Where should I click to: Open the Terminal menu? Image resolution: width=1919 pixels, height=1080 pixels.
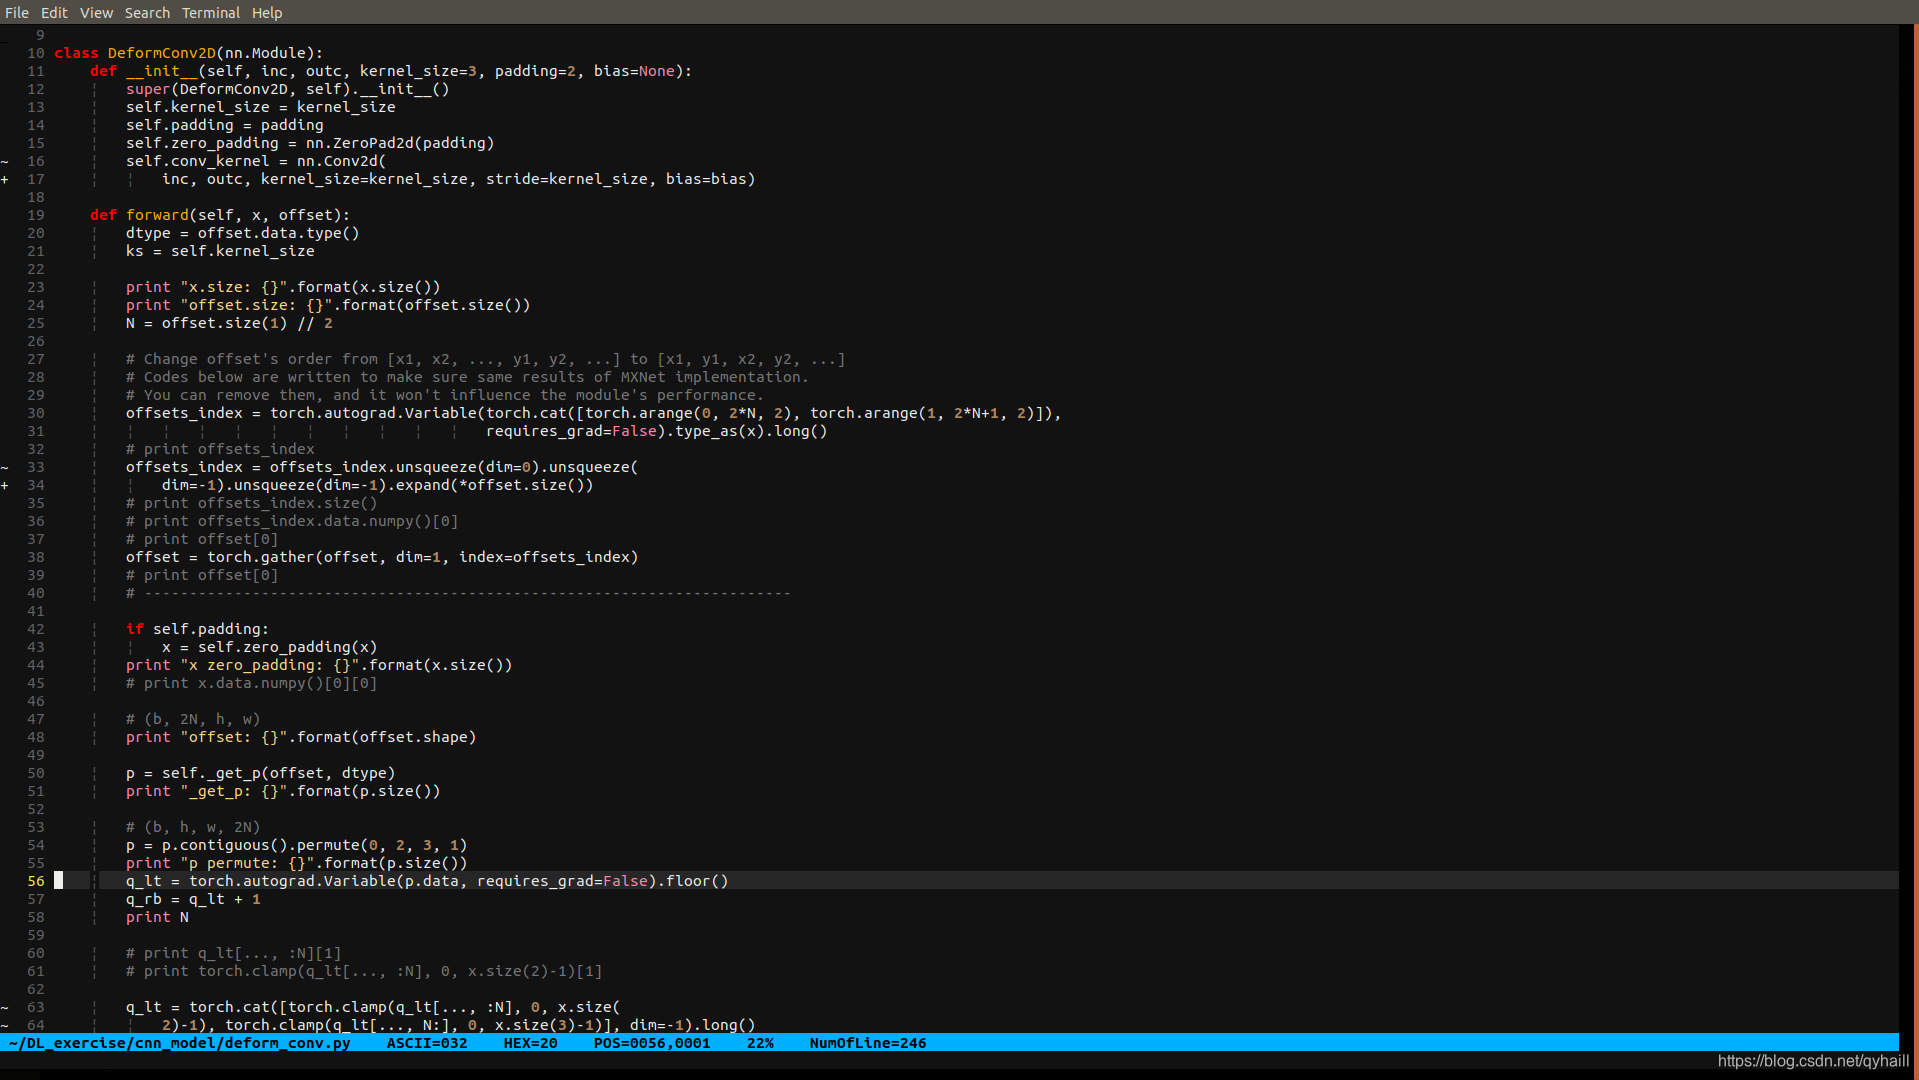[210, 12]
